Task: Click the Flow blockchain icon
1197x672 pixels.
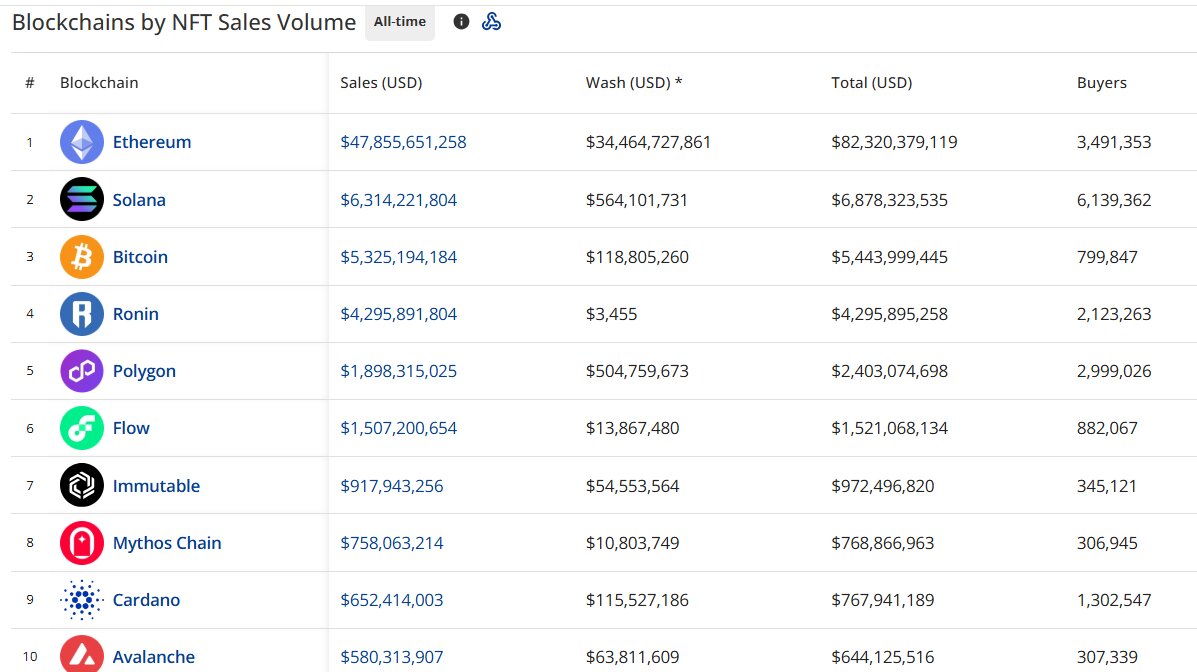Action: [81, 427]
